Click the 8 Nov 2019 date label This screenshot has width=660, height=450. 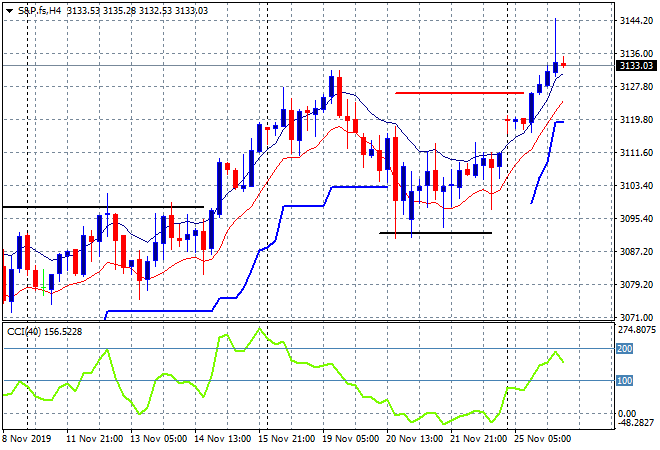27,439
